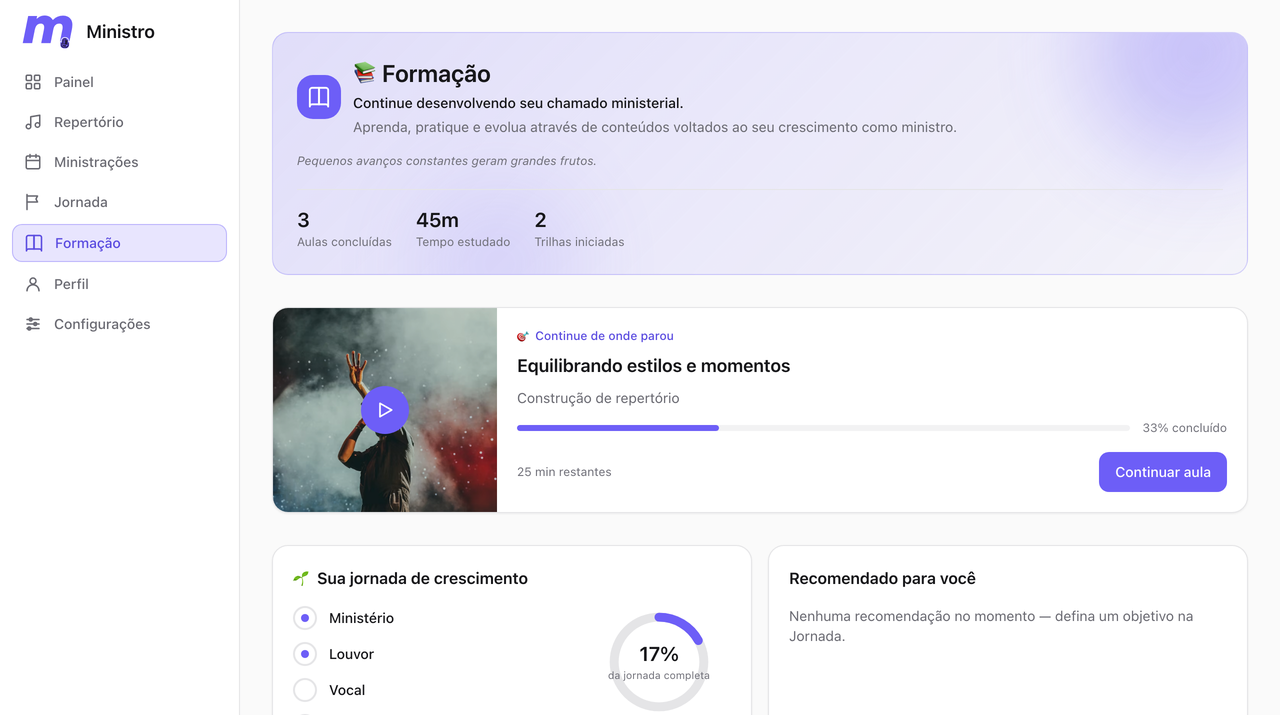Open the Equilibrando estilos e momentos lesson title
1280x715 pixels.
654,366
